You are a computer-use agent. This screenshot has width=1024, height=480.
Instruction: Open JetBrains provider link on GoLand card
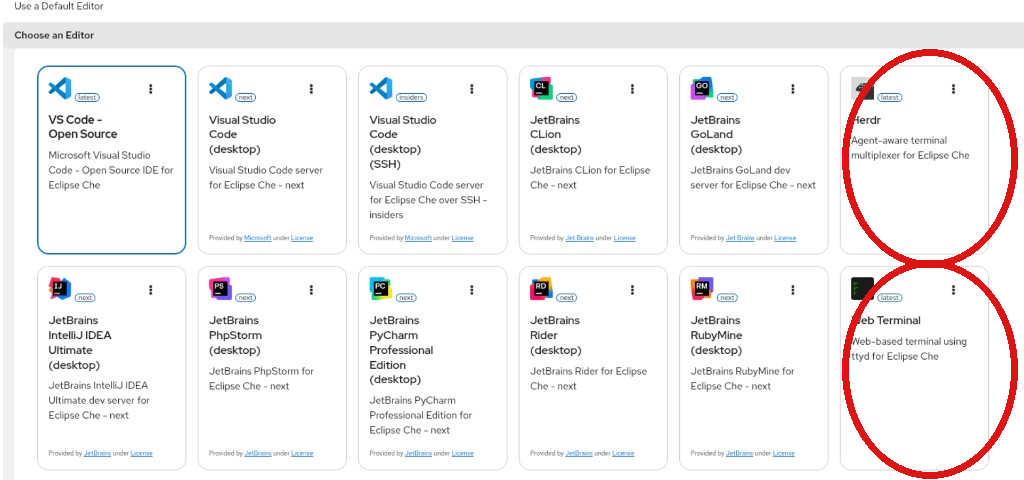pos(740,238)
